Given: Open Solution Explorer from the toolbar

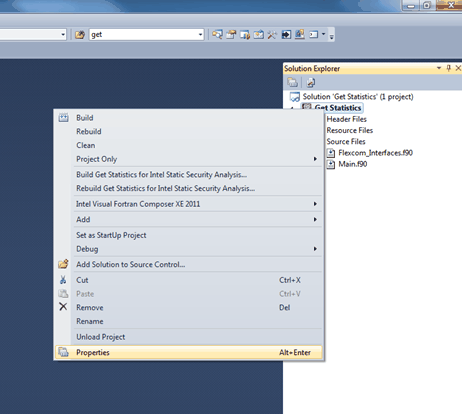Looking at the screenshot, I should 217,34.
